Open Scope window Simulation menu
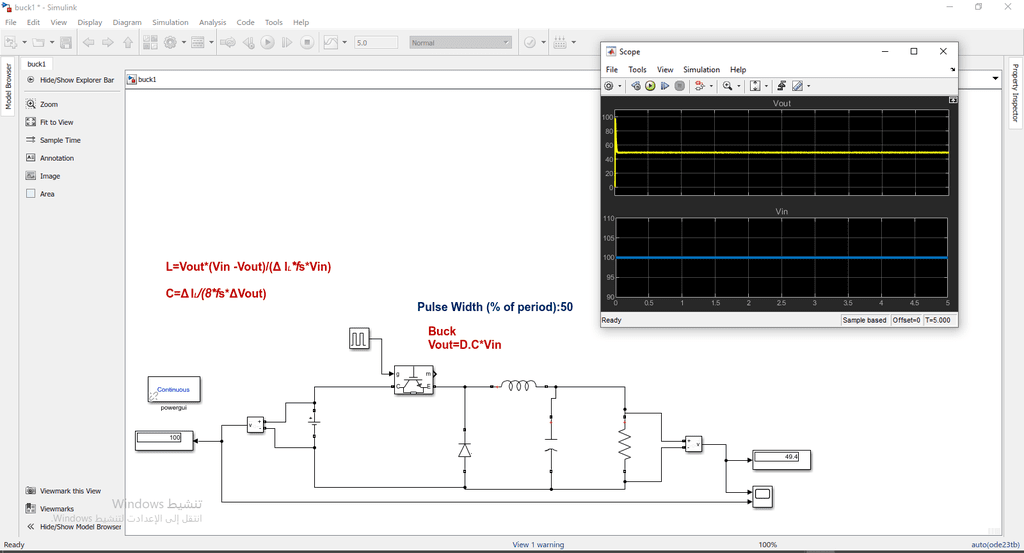This screenshot has width=1024, height=553. [701, 70]
